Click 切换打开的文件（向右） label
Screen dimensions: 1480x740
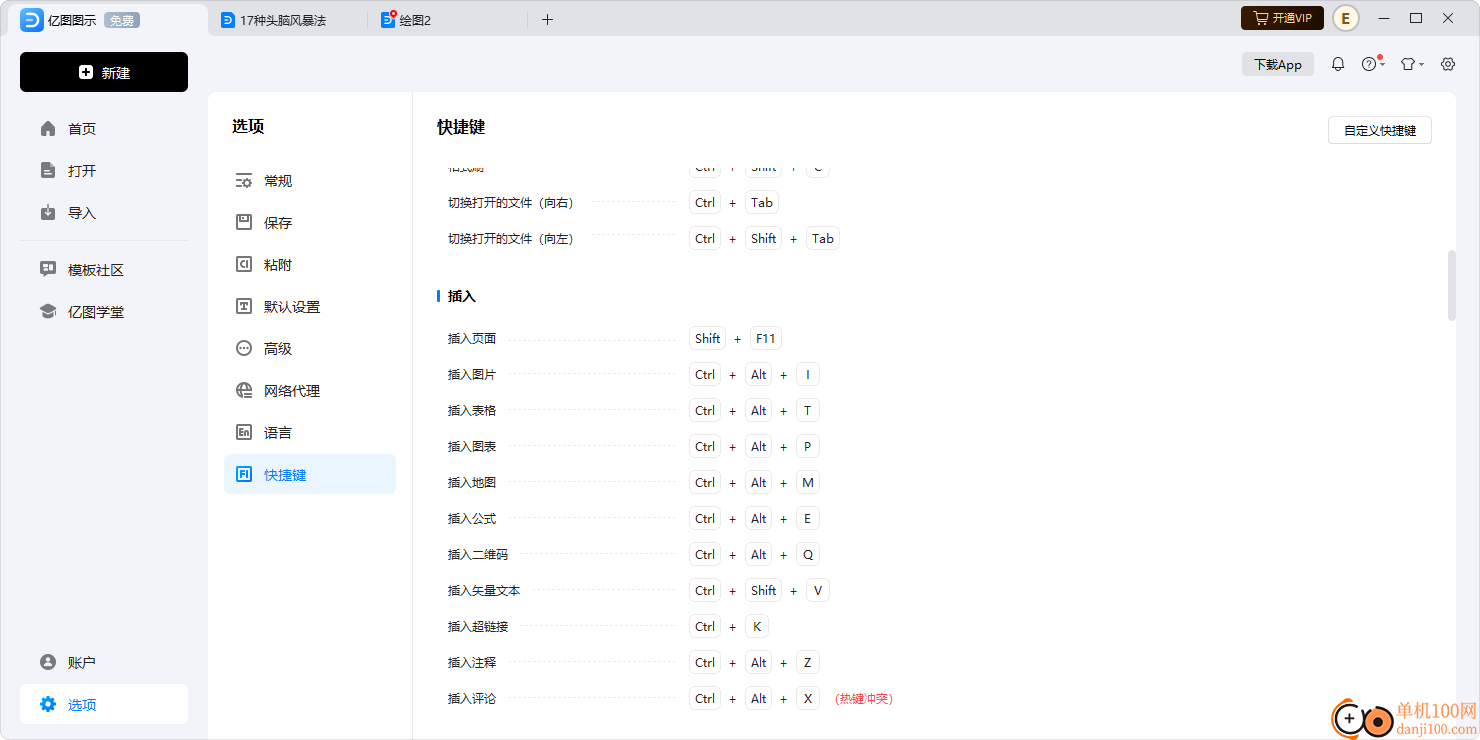(511, 203)
